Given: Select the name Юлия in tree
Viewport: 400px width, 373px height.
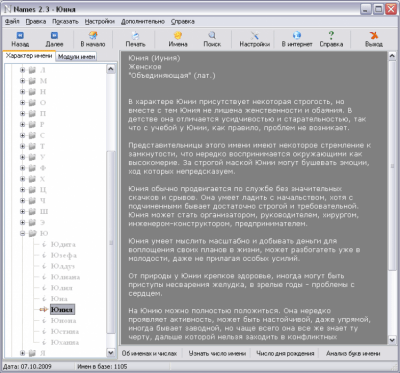Looking at the screenshot, I should tap(61, 288).
